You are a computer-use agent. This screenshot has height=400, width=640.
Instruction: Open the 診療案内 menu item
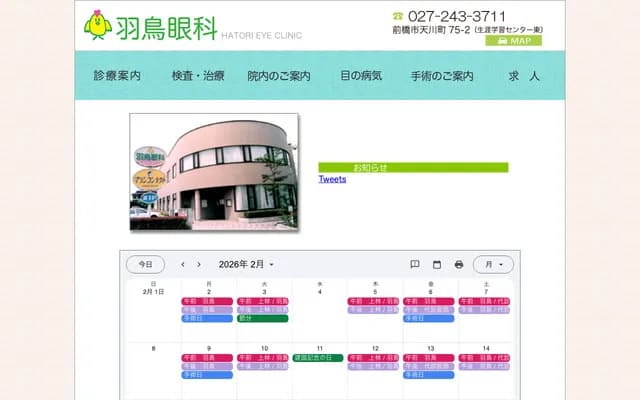click(117, 76)
